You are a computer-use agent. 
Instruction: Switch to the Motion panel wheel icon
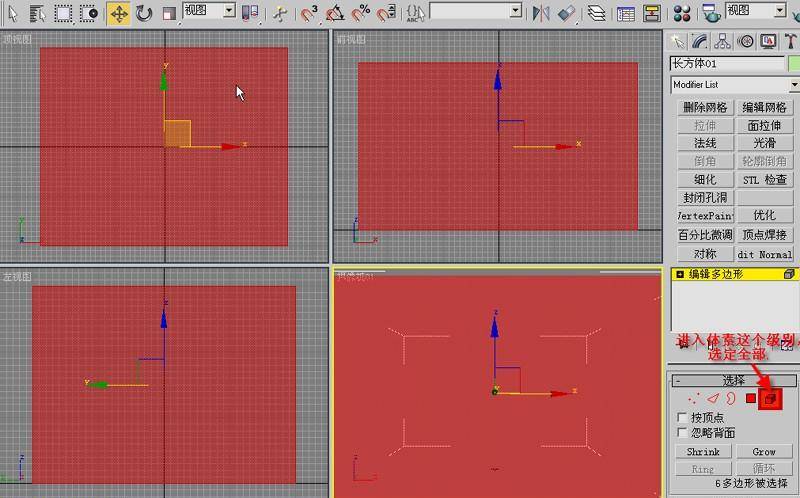(745, 42)
